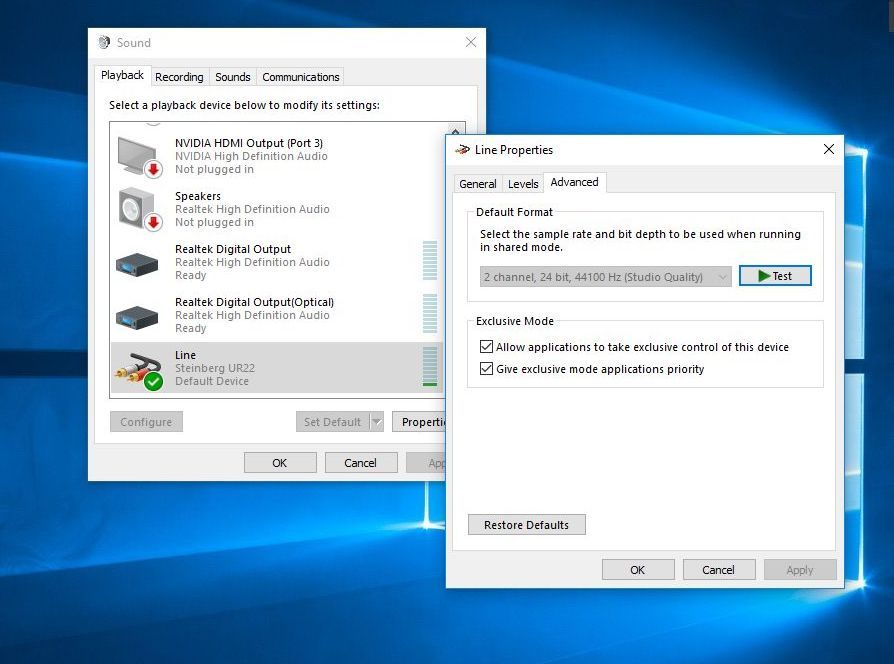Click the NVIDIA HDMI Output monitor icon

pyautogui.click(x=139, y=156)
